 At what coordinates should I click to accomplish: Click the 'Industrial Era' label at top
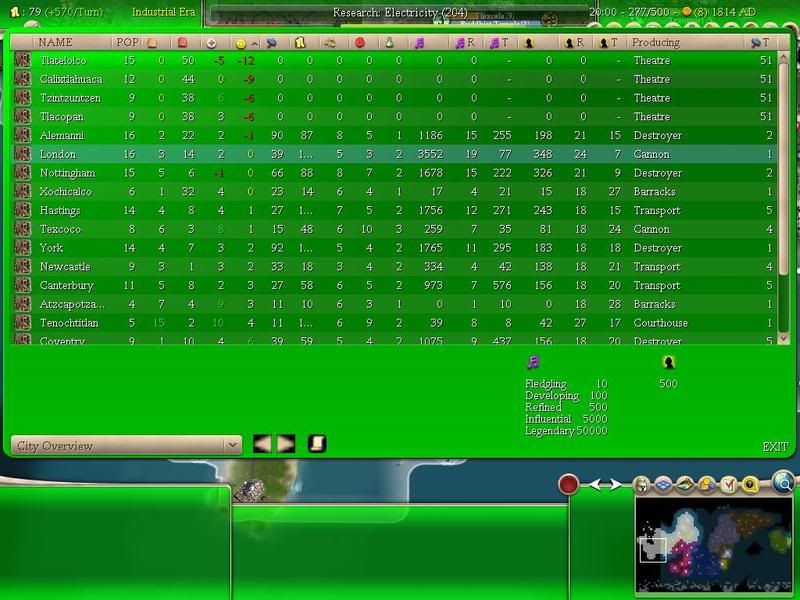coord(163,12)
